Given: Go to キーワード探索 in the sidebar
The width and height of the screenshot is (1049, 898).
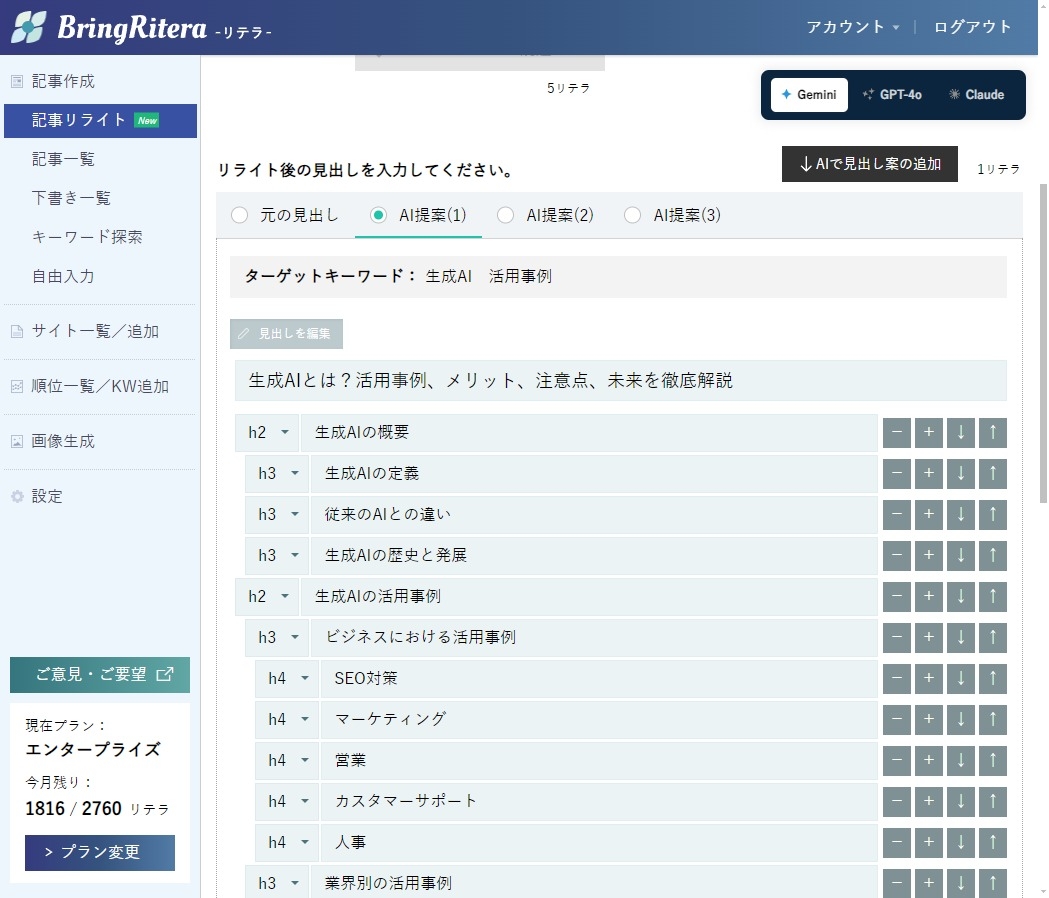Looking at the screenshot, I should (x=87, y=237).
